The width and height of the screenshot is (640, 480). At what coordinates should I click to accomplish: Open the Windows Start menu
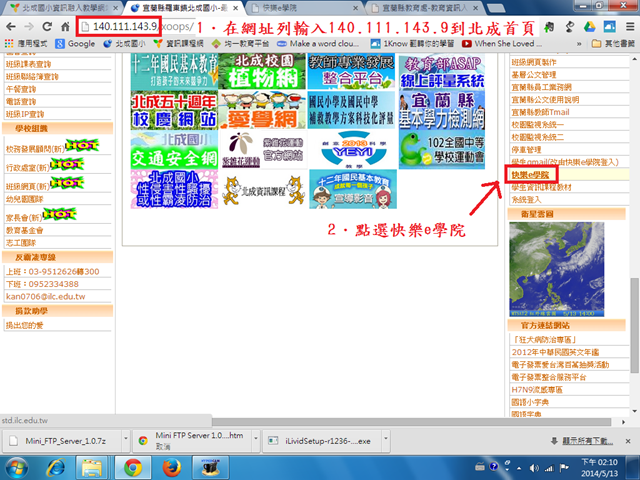point(20,467)
